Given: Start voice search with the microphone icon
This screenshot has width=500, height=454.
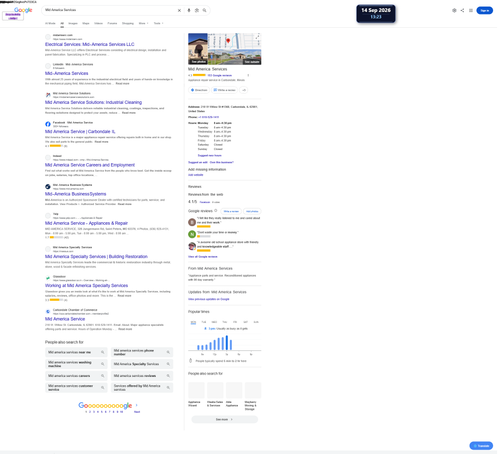Looking at the screenshot, I should [x=189, y=10].
